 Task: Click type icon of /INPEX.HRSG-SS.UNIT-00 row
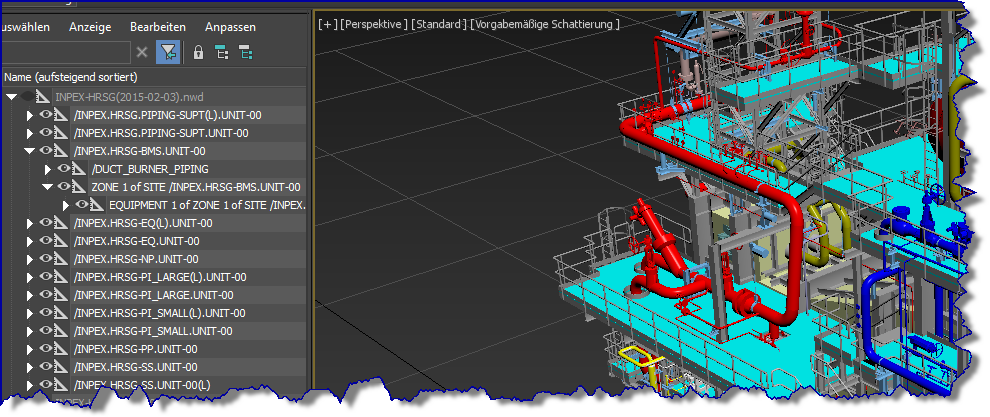[x=60, y=367]
